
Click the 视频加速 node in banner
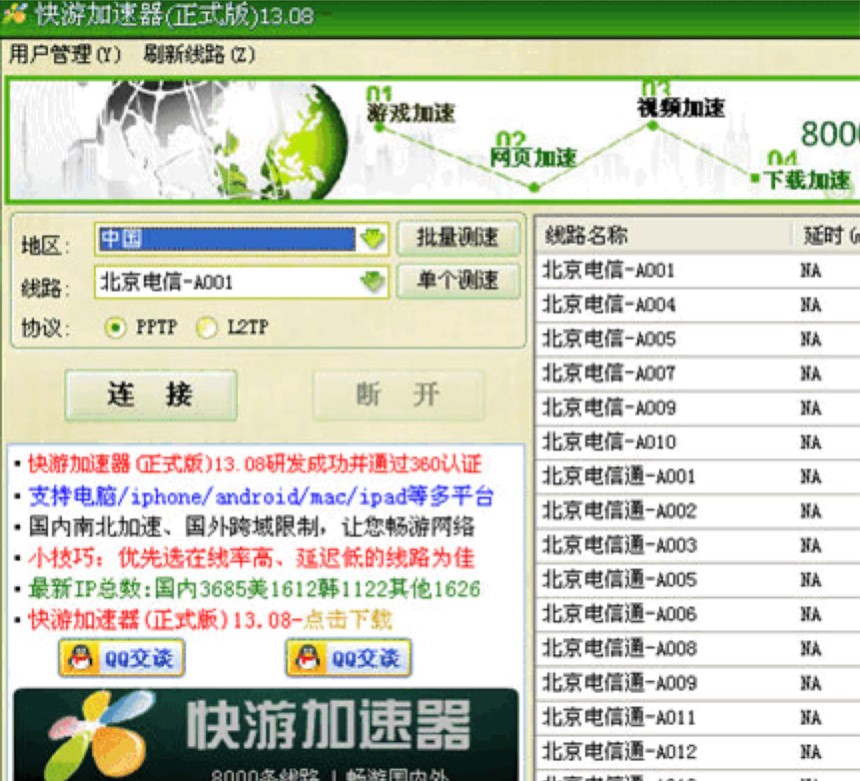[x=653, y=124]
